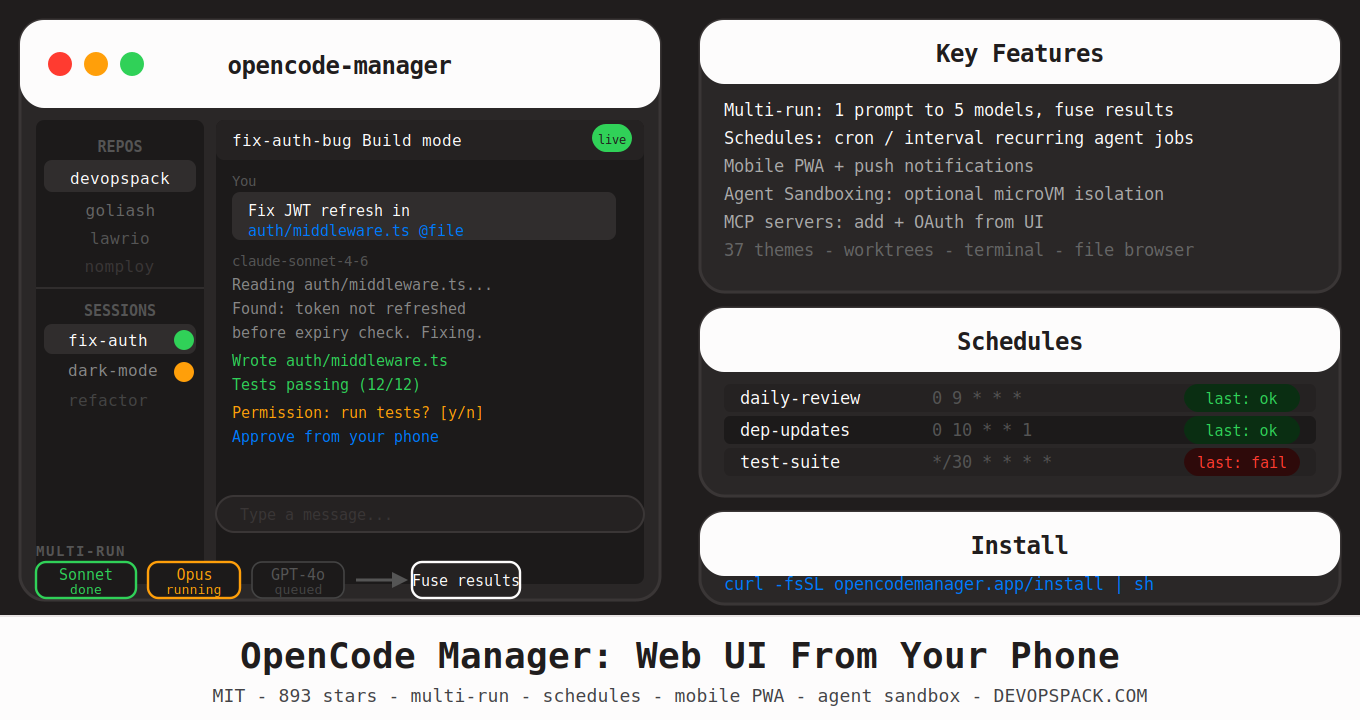Image resolution: width=1360 pixels, height=720 pixels.
Task: Click the Mobile PWA + push notifications line
Action: tap(879, 166)
